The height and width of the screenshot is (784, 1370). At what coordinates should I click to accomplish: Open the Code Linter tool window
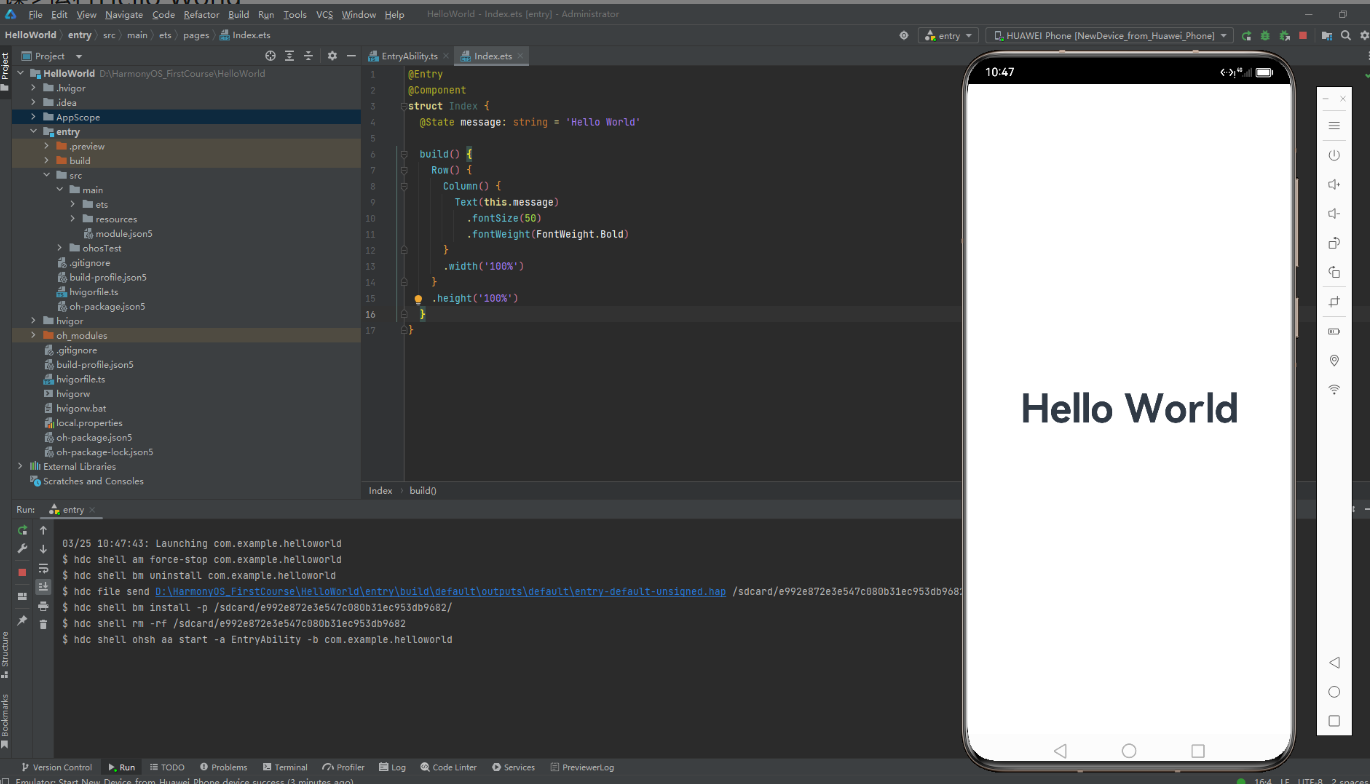click(x=449, y=767)
